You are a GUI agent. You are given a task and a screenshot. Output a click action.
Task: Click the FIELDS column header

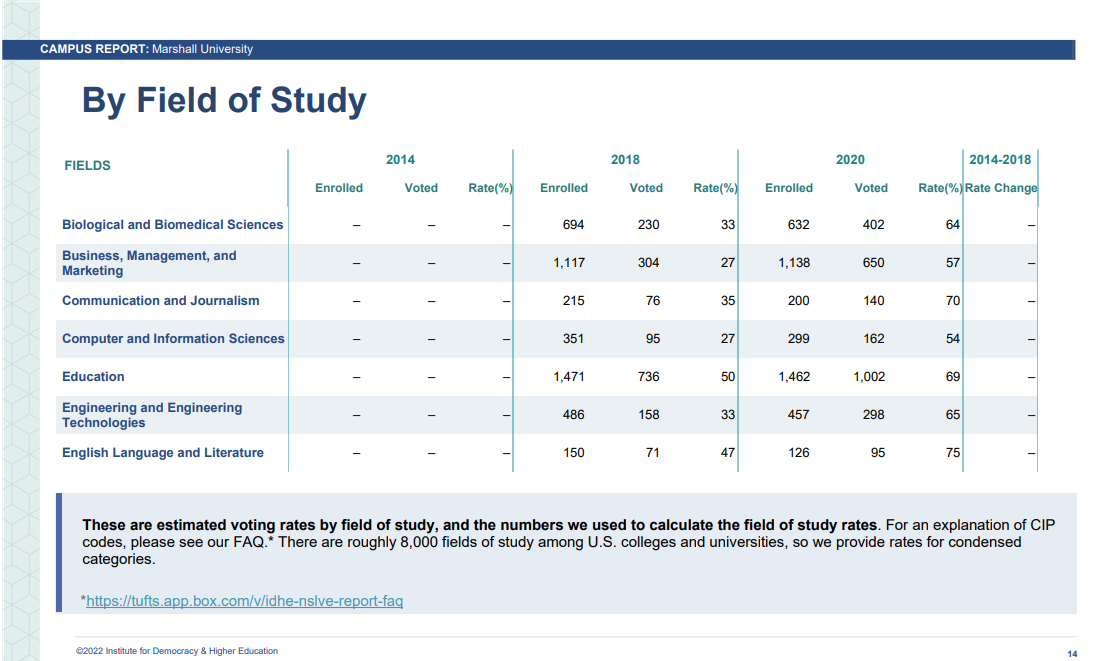[x=87, y=166]
